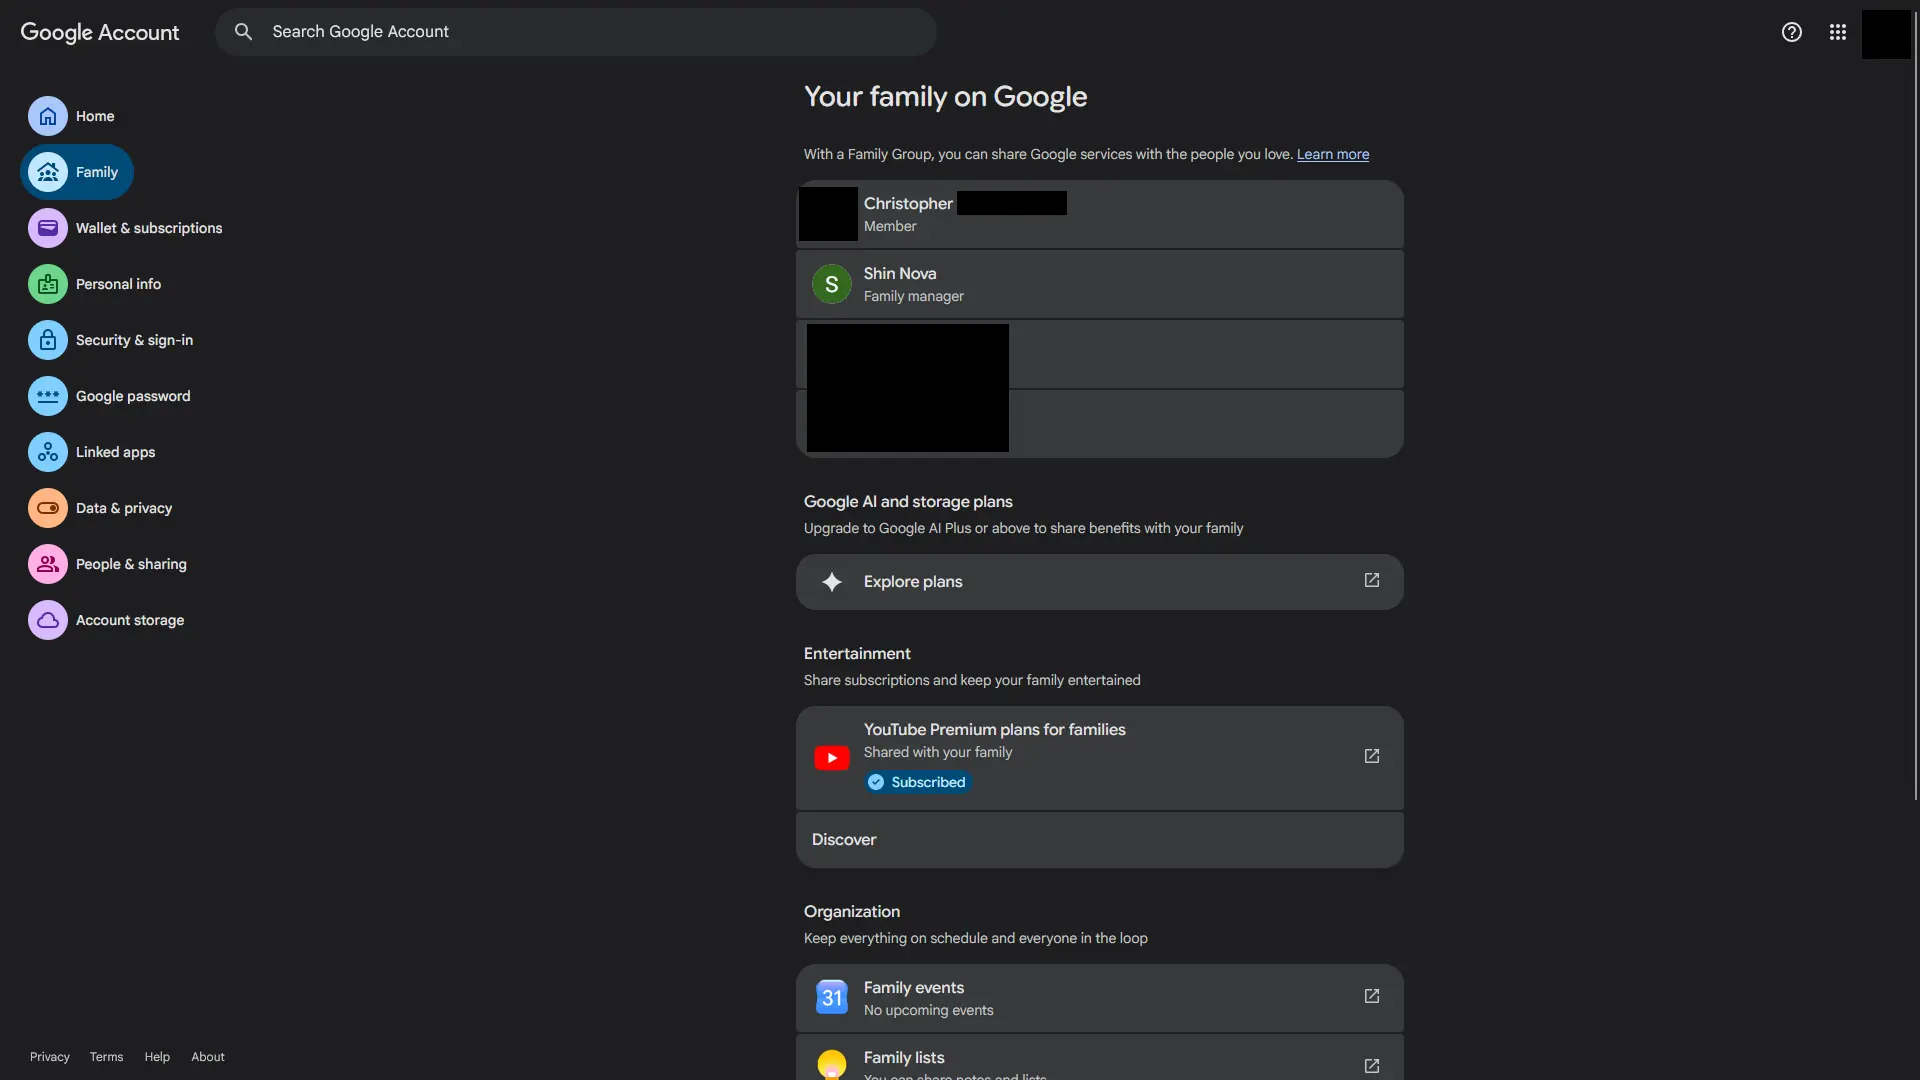1920x1080 pixels.
Task: Click Shin Nova's green S avatar
Action: point(832,284)
